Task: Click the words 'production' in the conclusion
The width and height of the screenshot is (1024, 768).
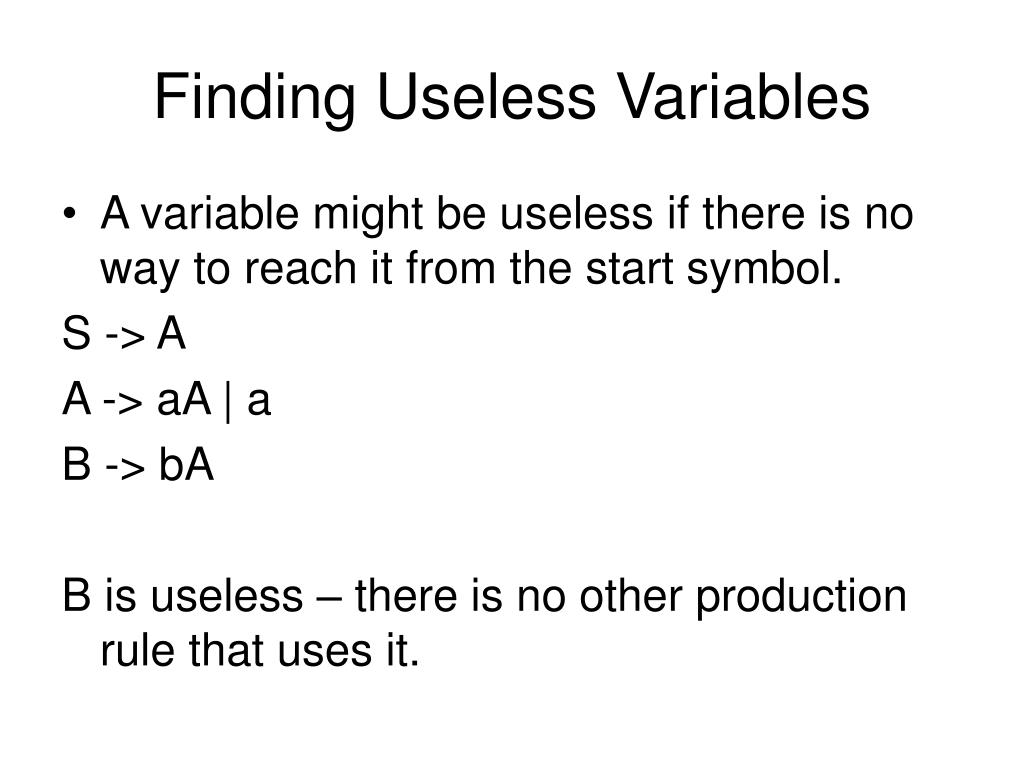Action: (x=801, y=598)
